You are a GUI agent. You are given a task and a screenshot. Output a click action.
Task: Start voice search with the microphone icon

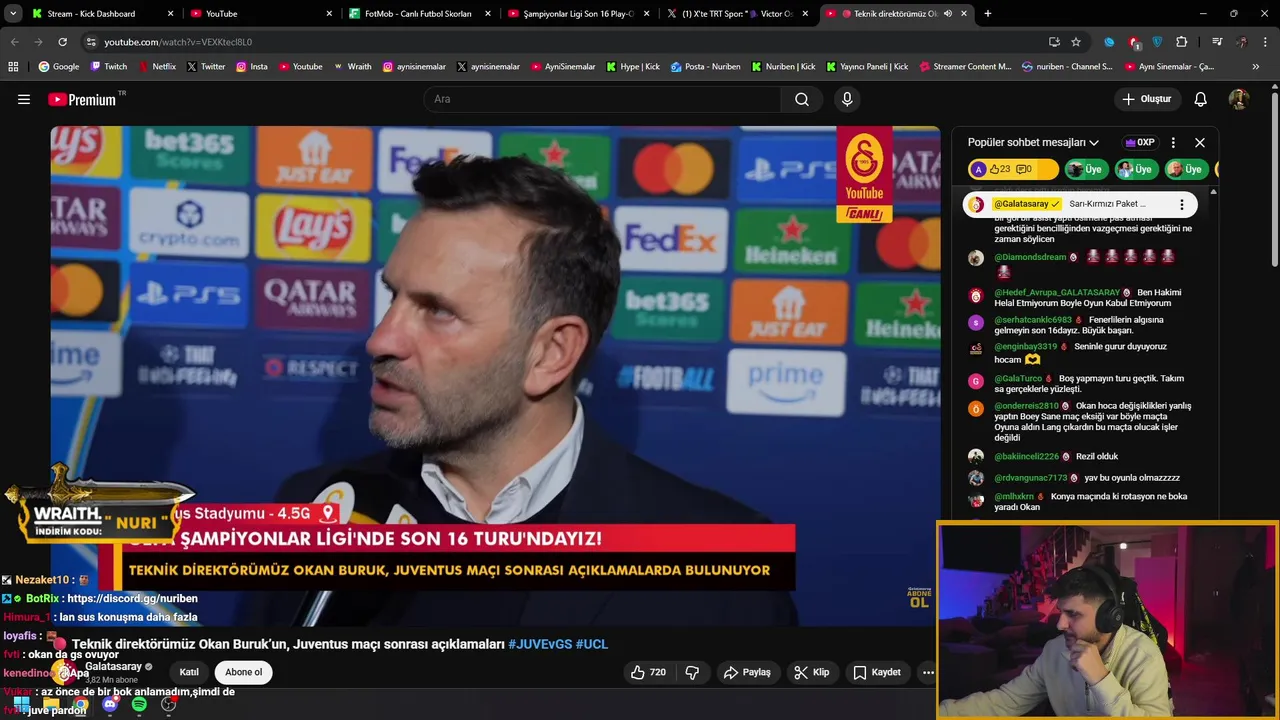pos(847,99)
